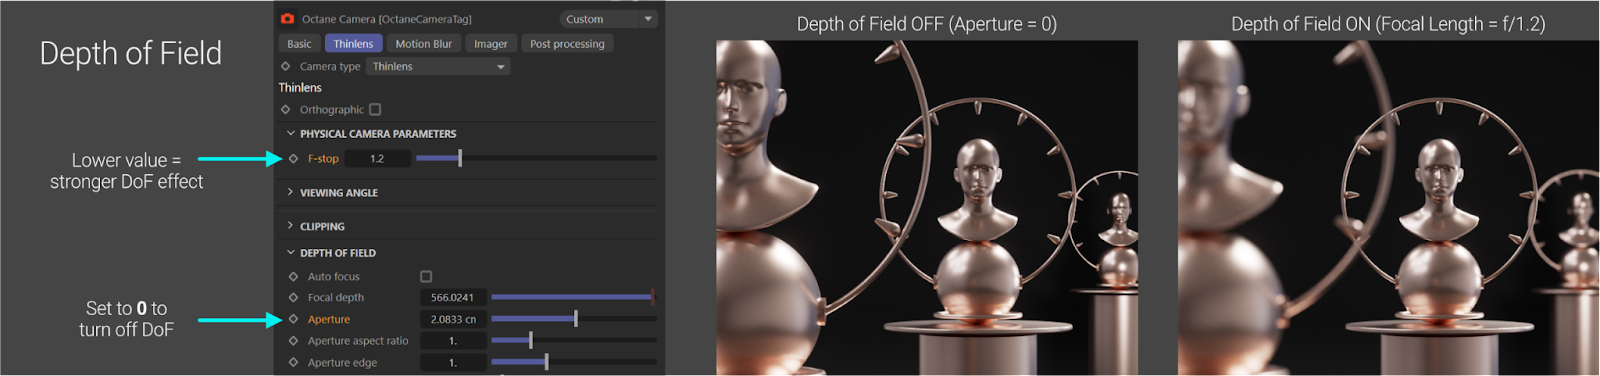The width and height of the screenshot is (1600, 376).
Task: Click the Focal depth value field
Action: click(452, 297)
